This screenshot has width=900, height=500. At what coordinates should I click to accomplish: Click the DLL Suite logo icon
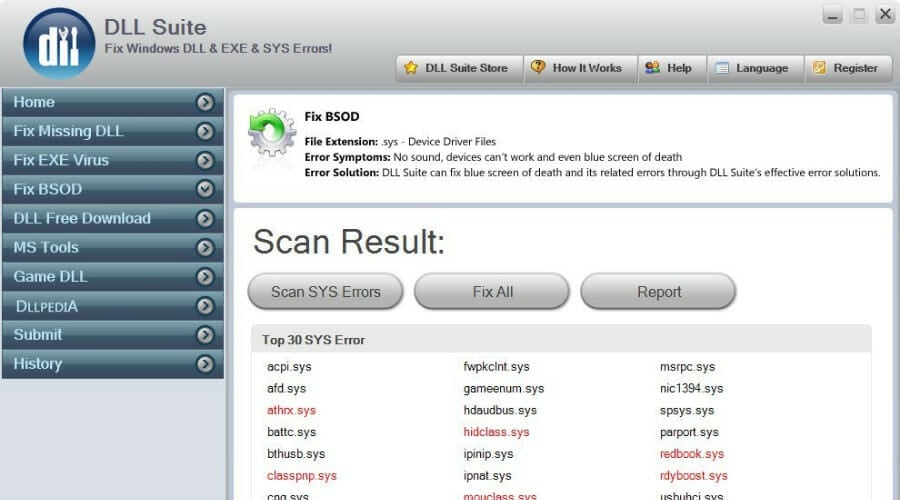pos(59,44)
